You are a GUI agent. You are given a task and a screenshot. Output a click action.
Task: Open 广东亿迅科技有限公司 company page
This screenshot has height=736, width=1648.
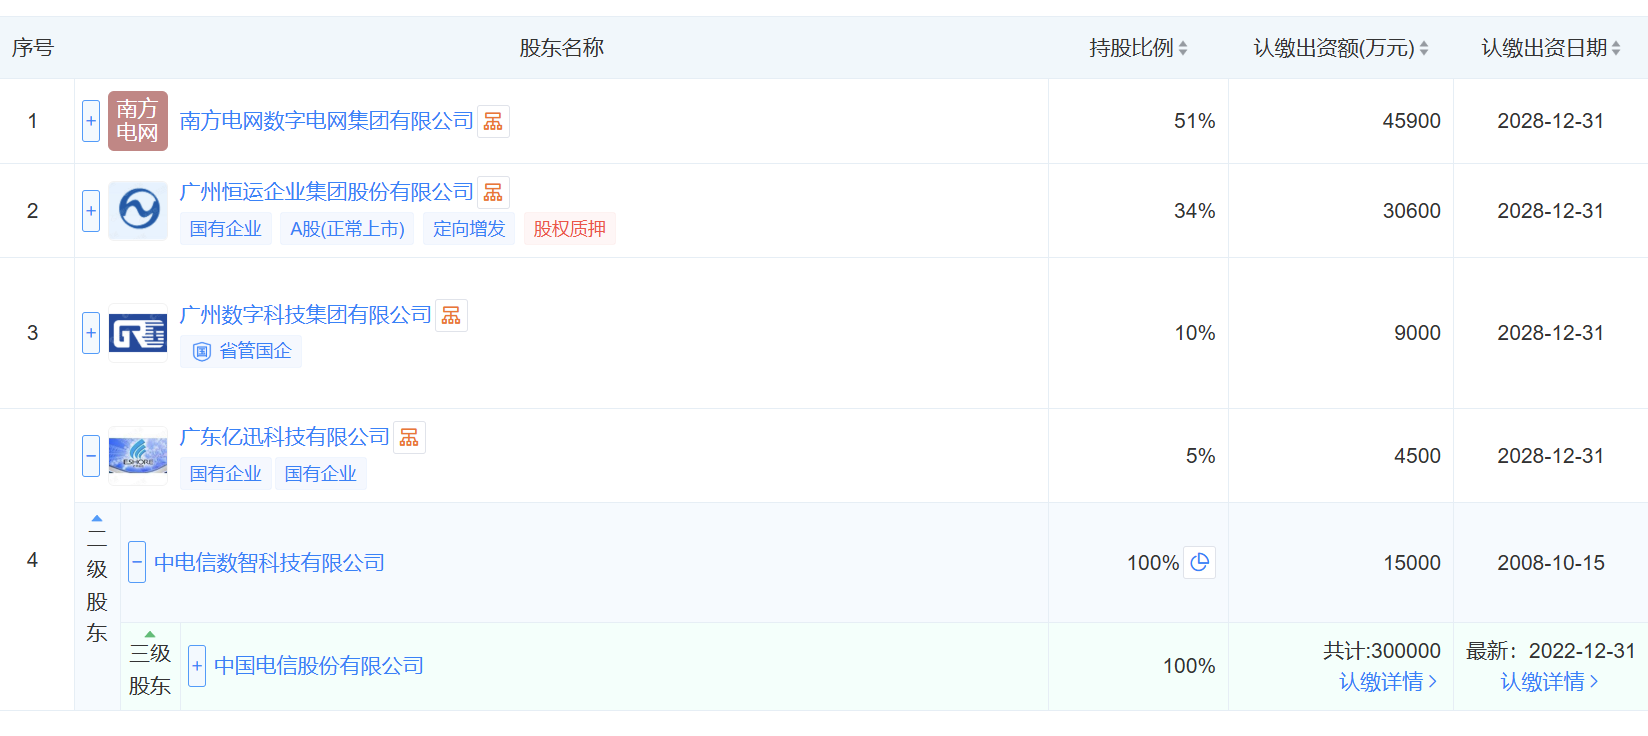point(285,437)
